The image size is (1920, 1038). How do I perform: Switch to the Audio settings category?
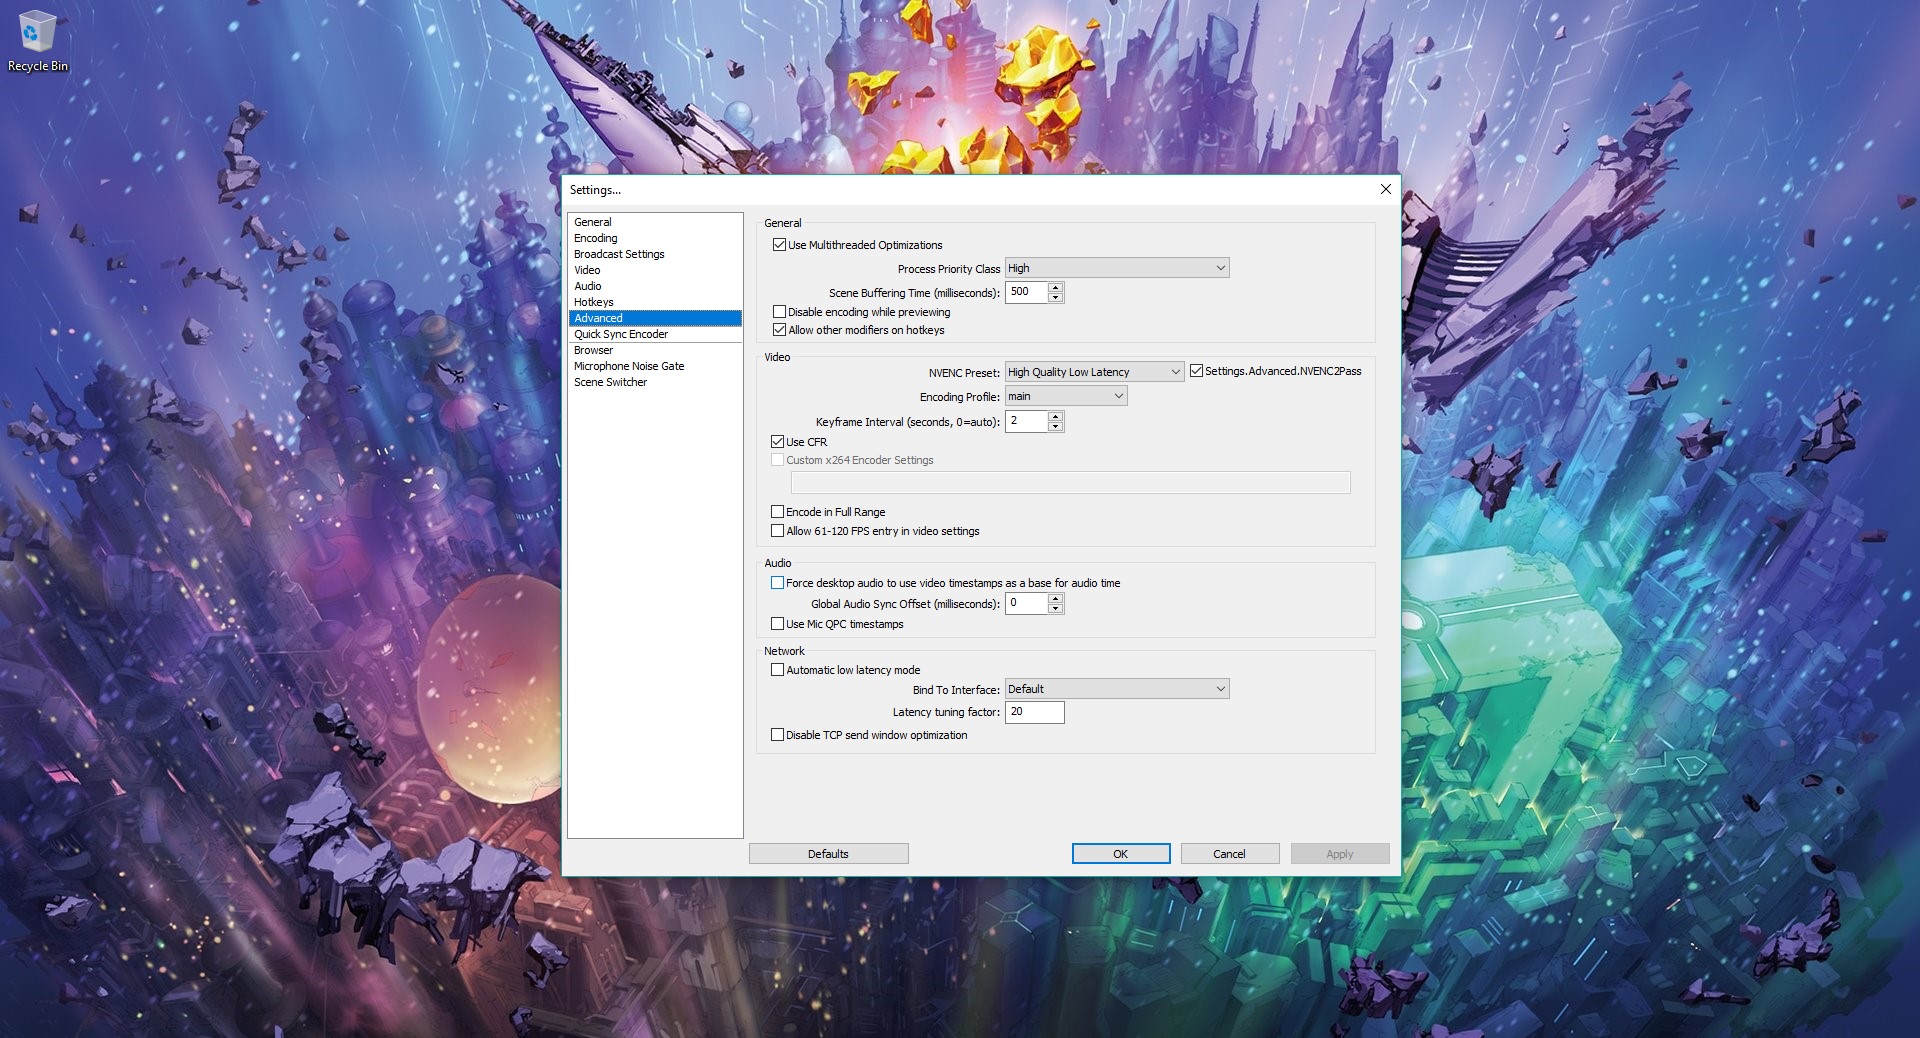tap(655, 286)
